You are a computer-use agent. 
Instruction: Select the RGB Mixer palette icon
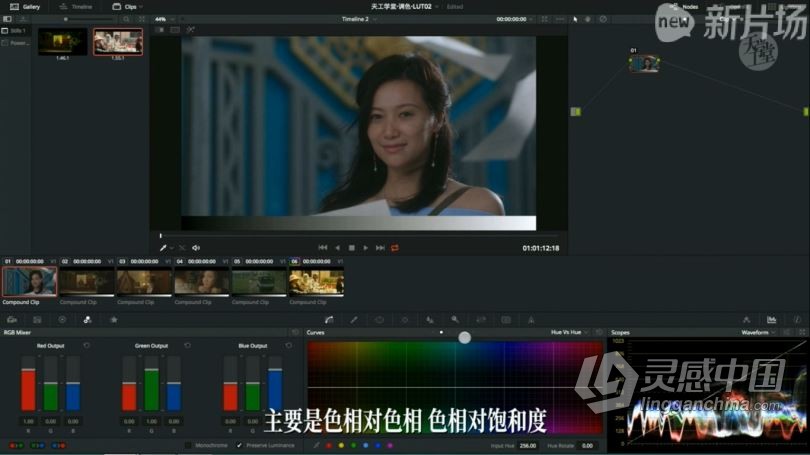click(87, 320)
